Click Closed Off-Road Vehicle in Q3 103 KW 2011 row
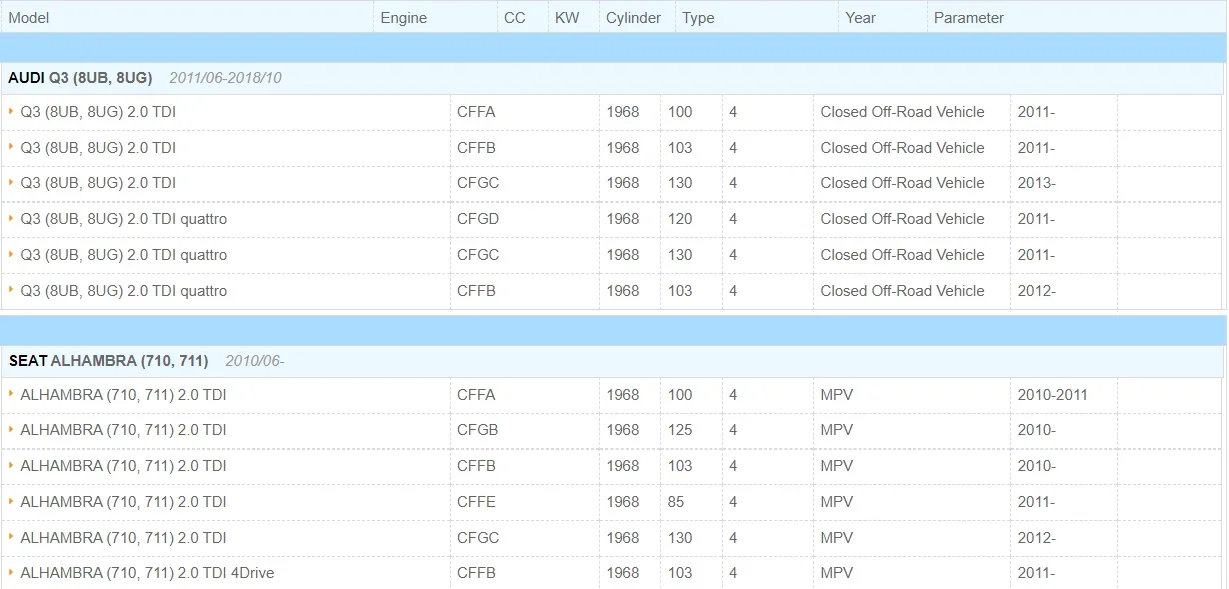The image size is (1229, 589). coord(902,148)
